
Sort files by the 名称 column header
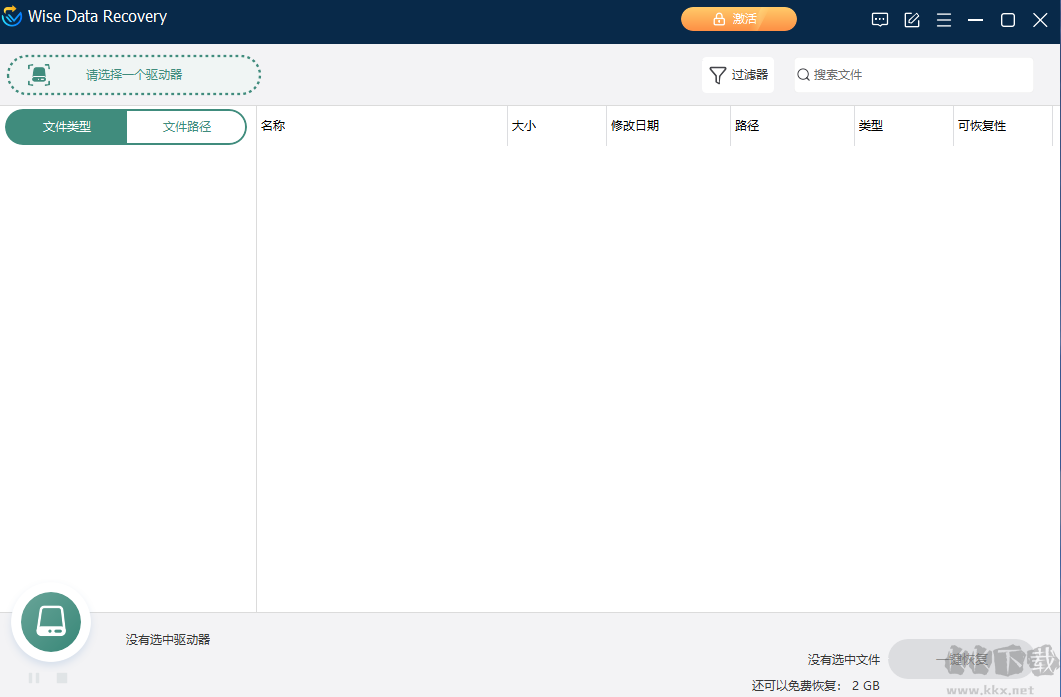point(271,125)
